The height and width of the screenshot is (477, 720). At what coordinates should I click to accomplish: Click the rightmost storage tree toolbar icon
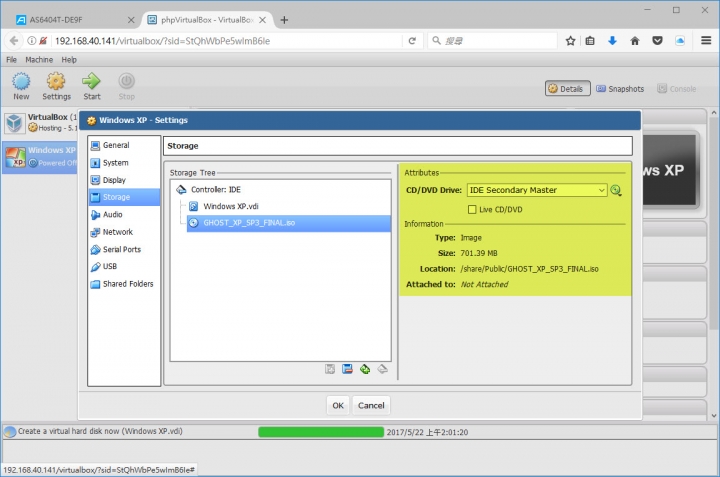tap(382, 369)
